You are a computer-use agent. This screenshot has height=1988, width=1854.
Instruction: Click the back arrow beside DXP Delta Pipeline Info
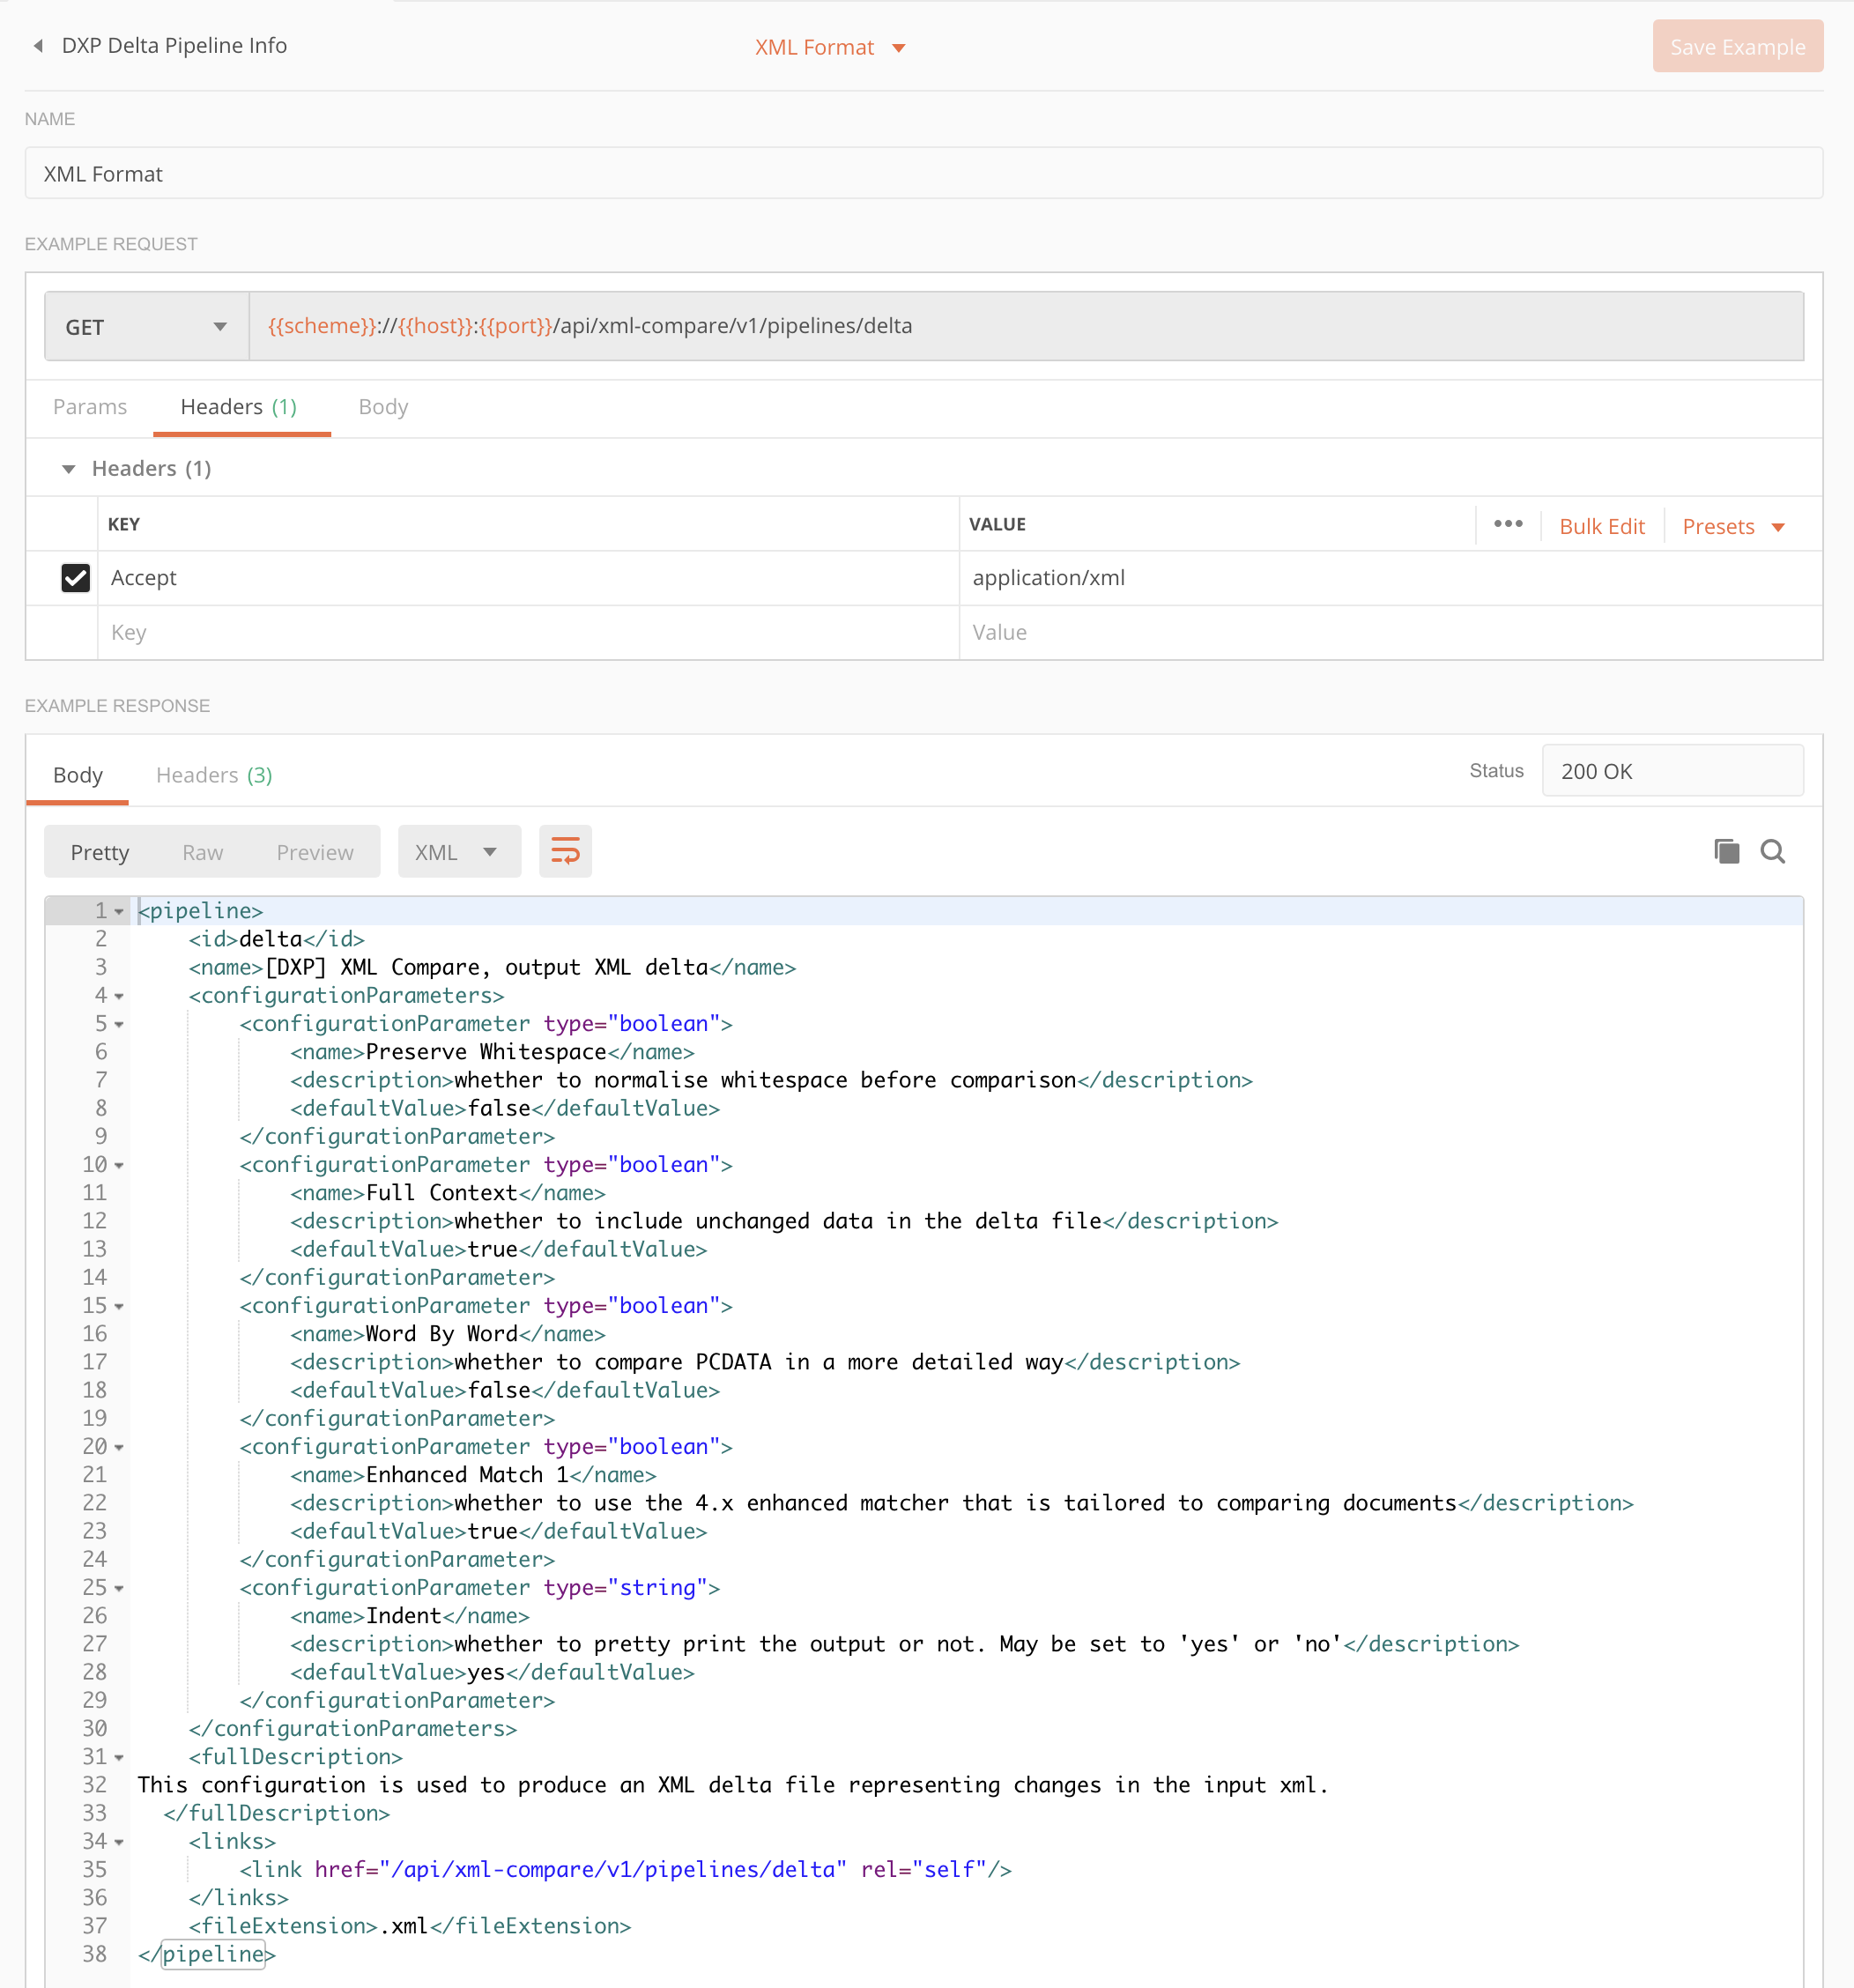tap(38, 46)
